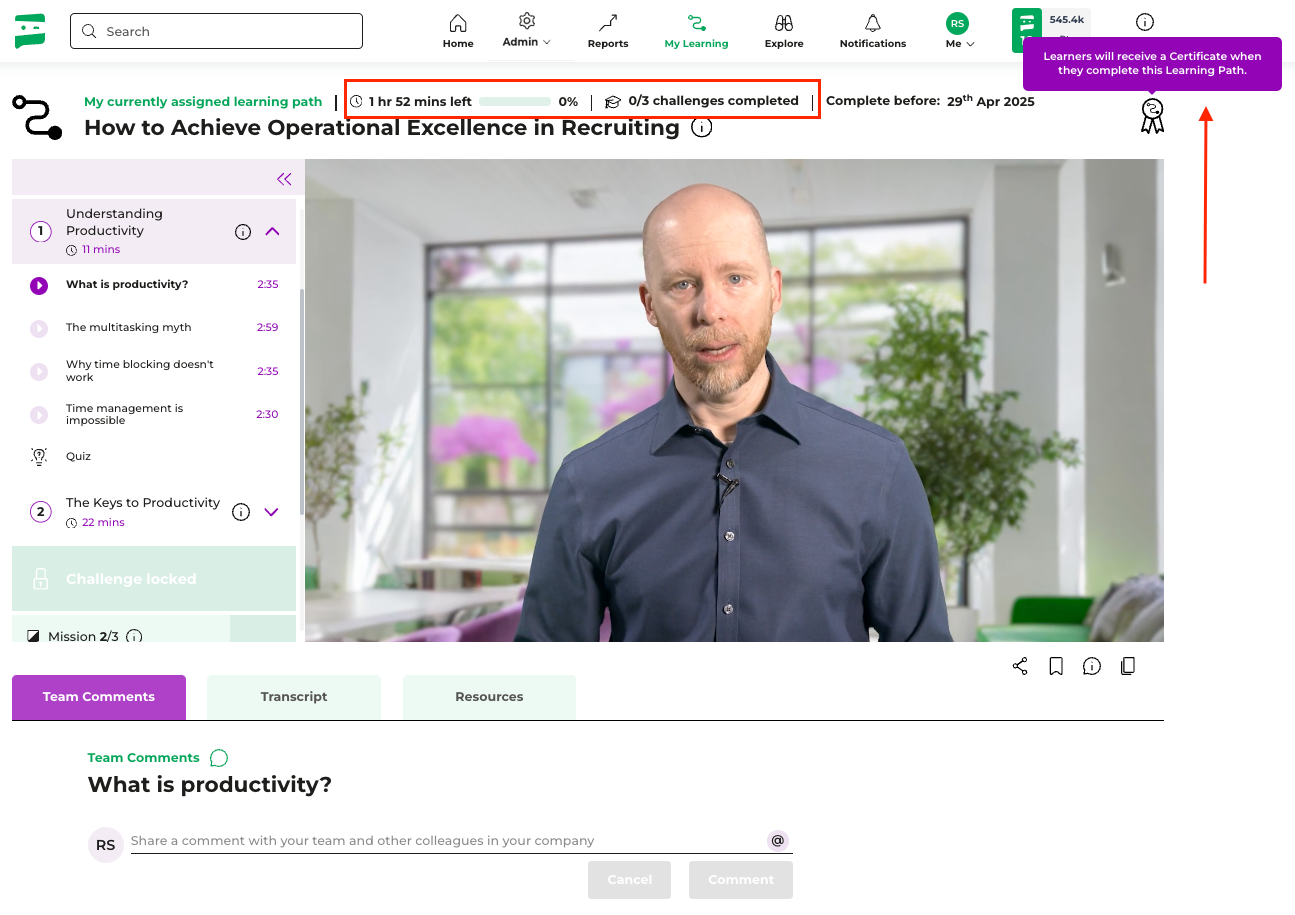Click the course progress bar
The image size is (1295, 915).
coord(514,101)
